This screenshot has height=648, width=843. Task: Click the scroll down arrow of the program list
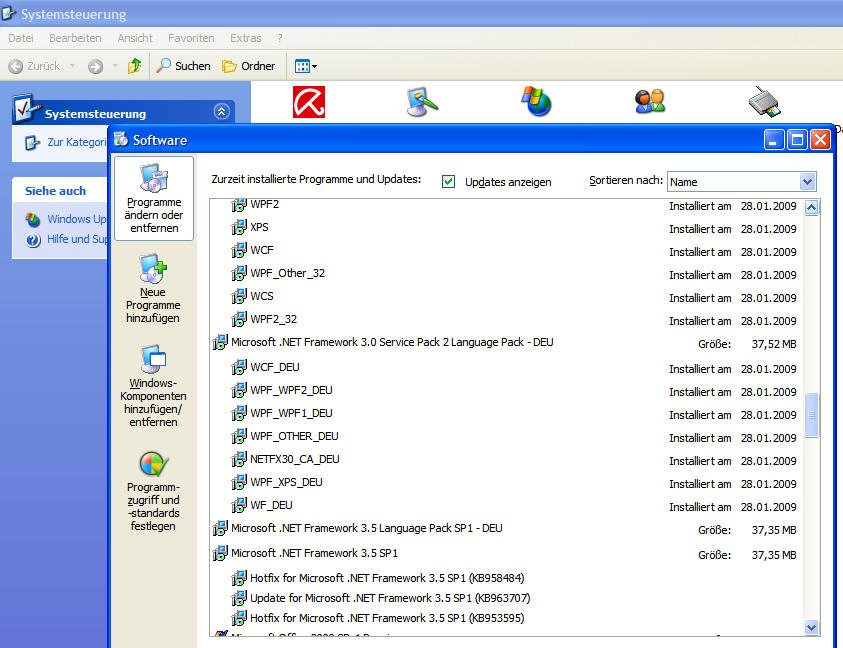point(811,627)
